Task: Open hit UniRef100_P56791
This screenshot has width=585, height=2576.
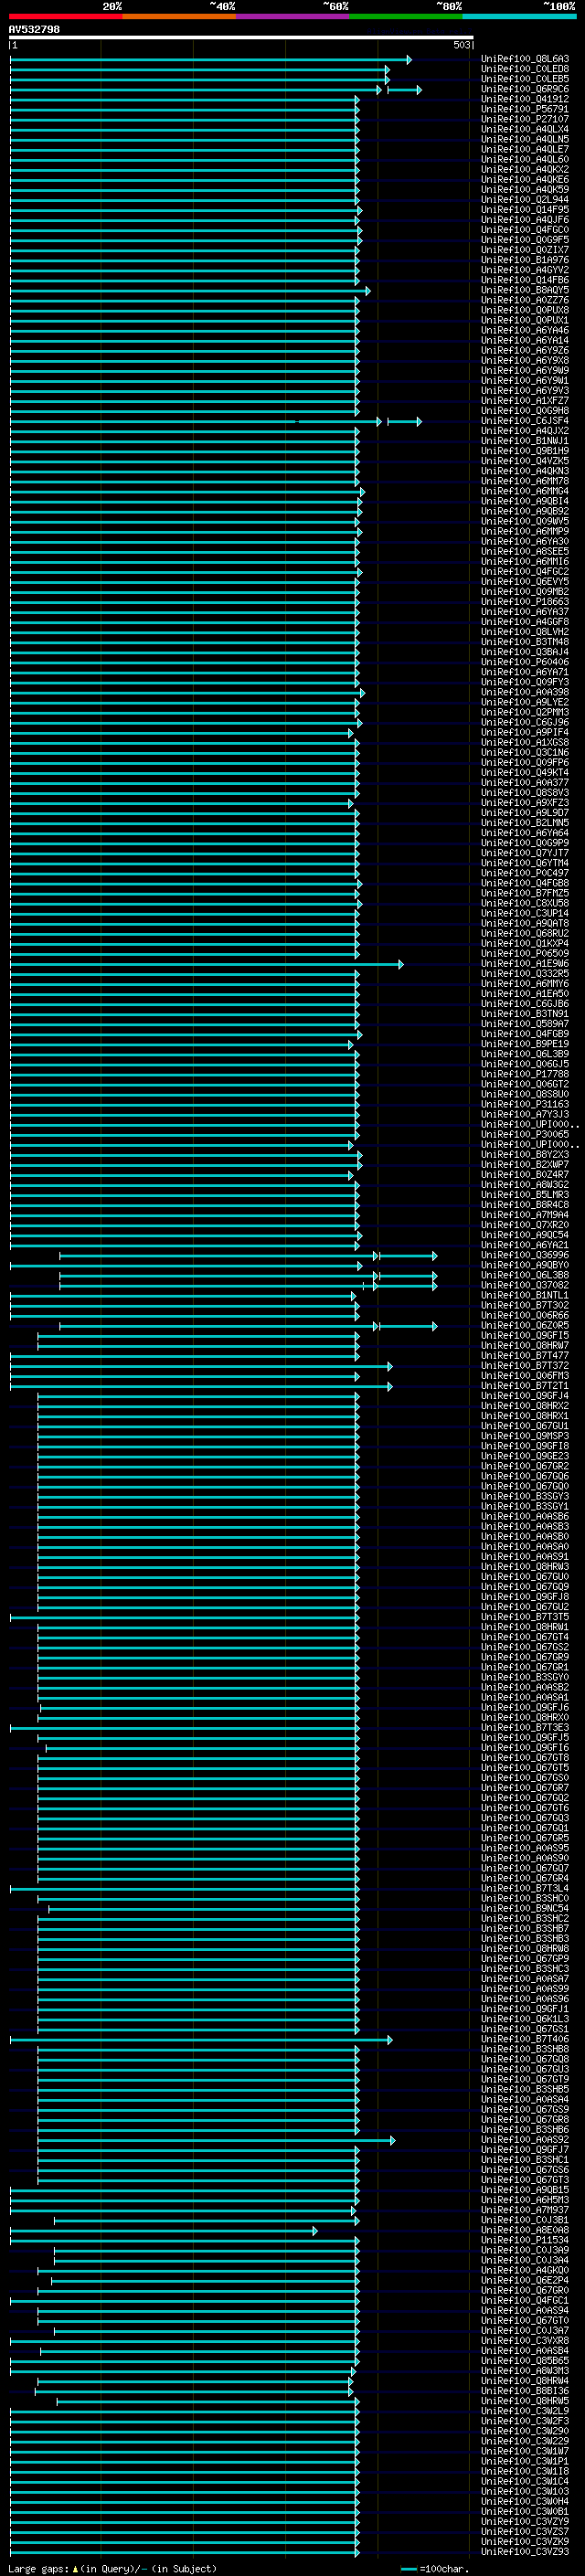Action: (x=525, y=109)
